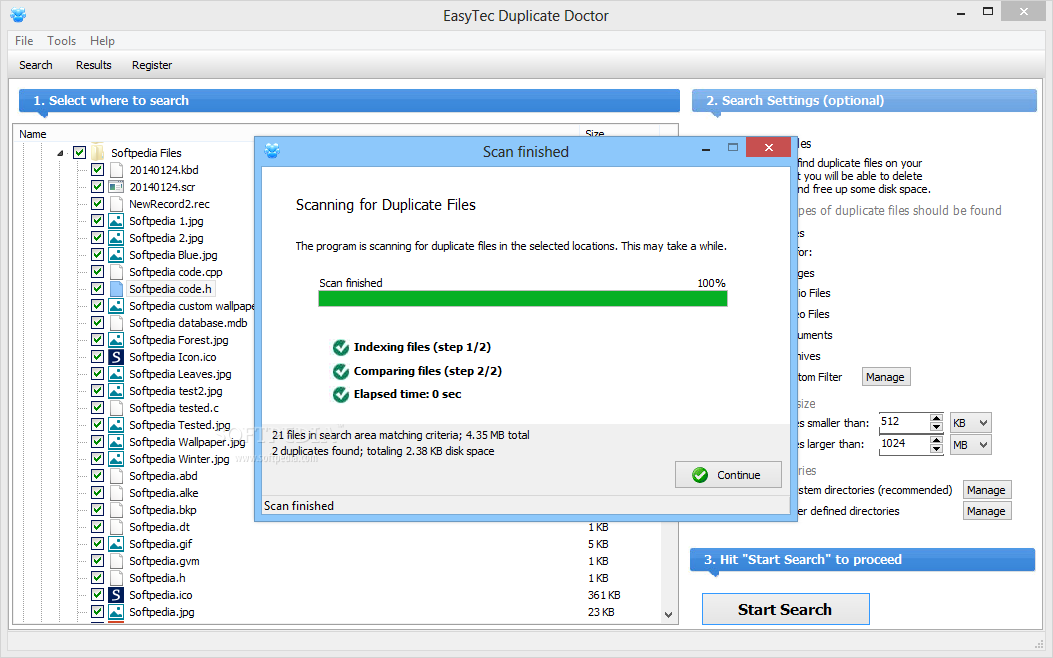Click the green check next to Comparing files
This screenshot has height=658, width=1053.
(x=340, y=371)
